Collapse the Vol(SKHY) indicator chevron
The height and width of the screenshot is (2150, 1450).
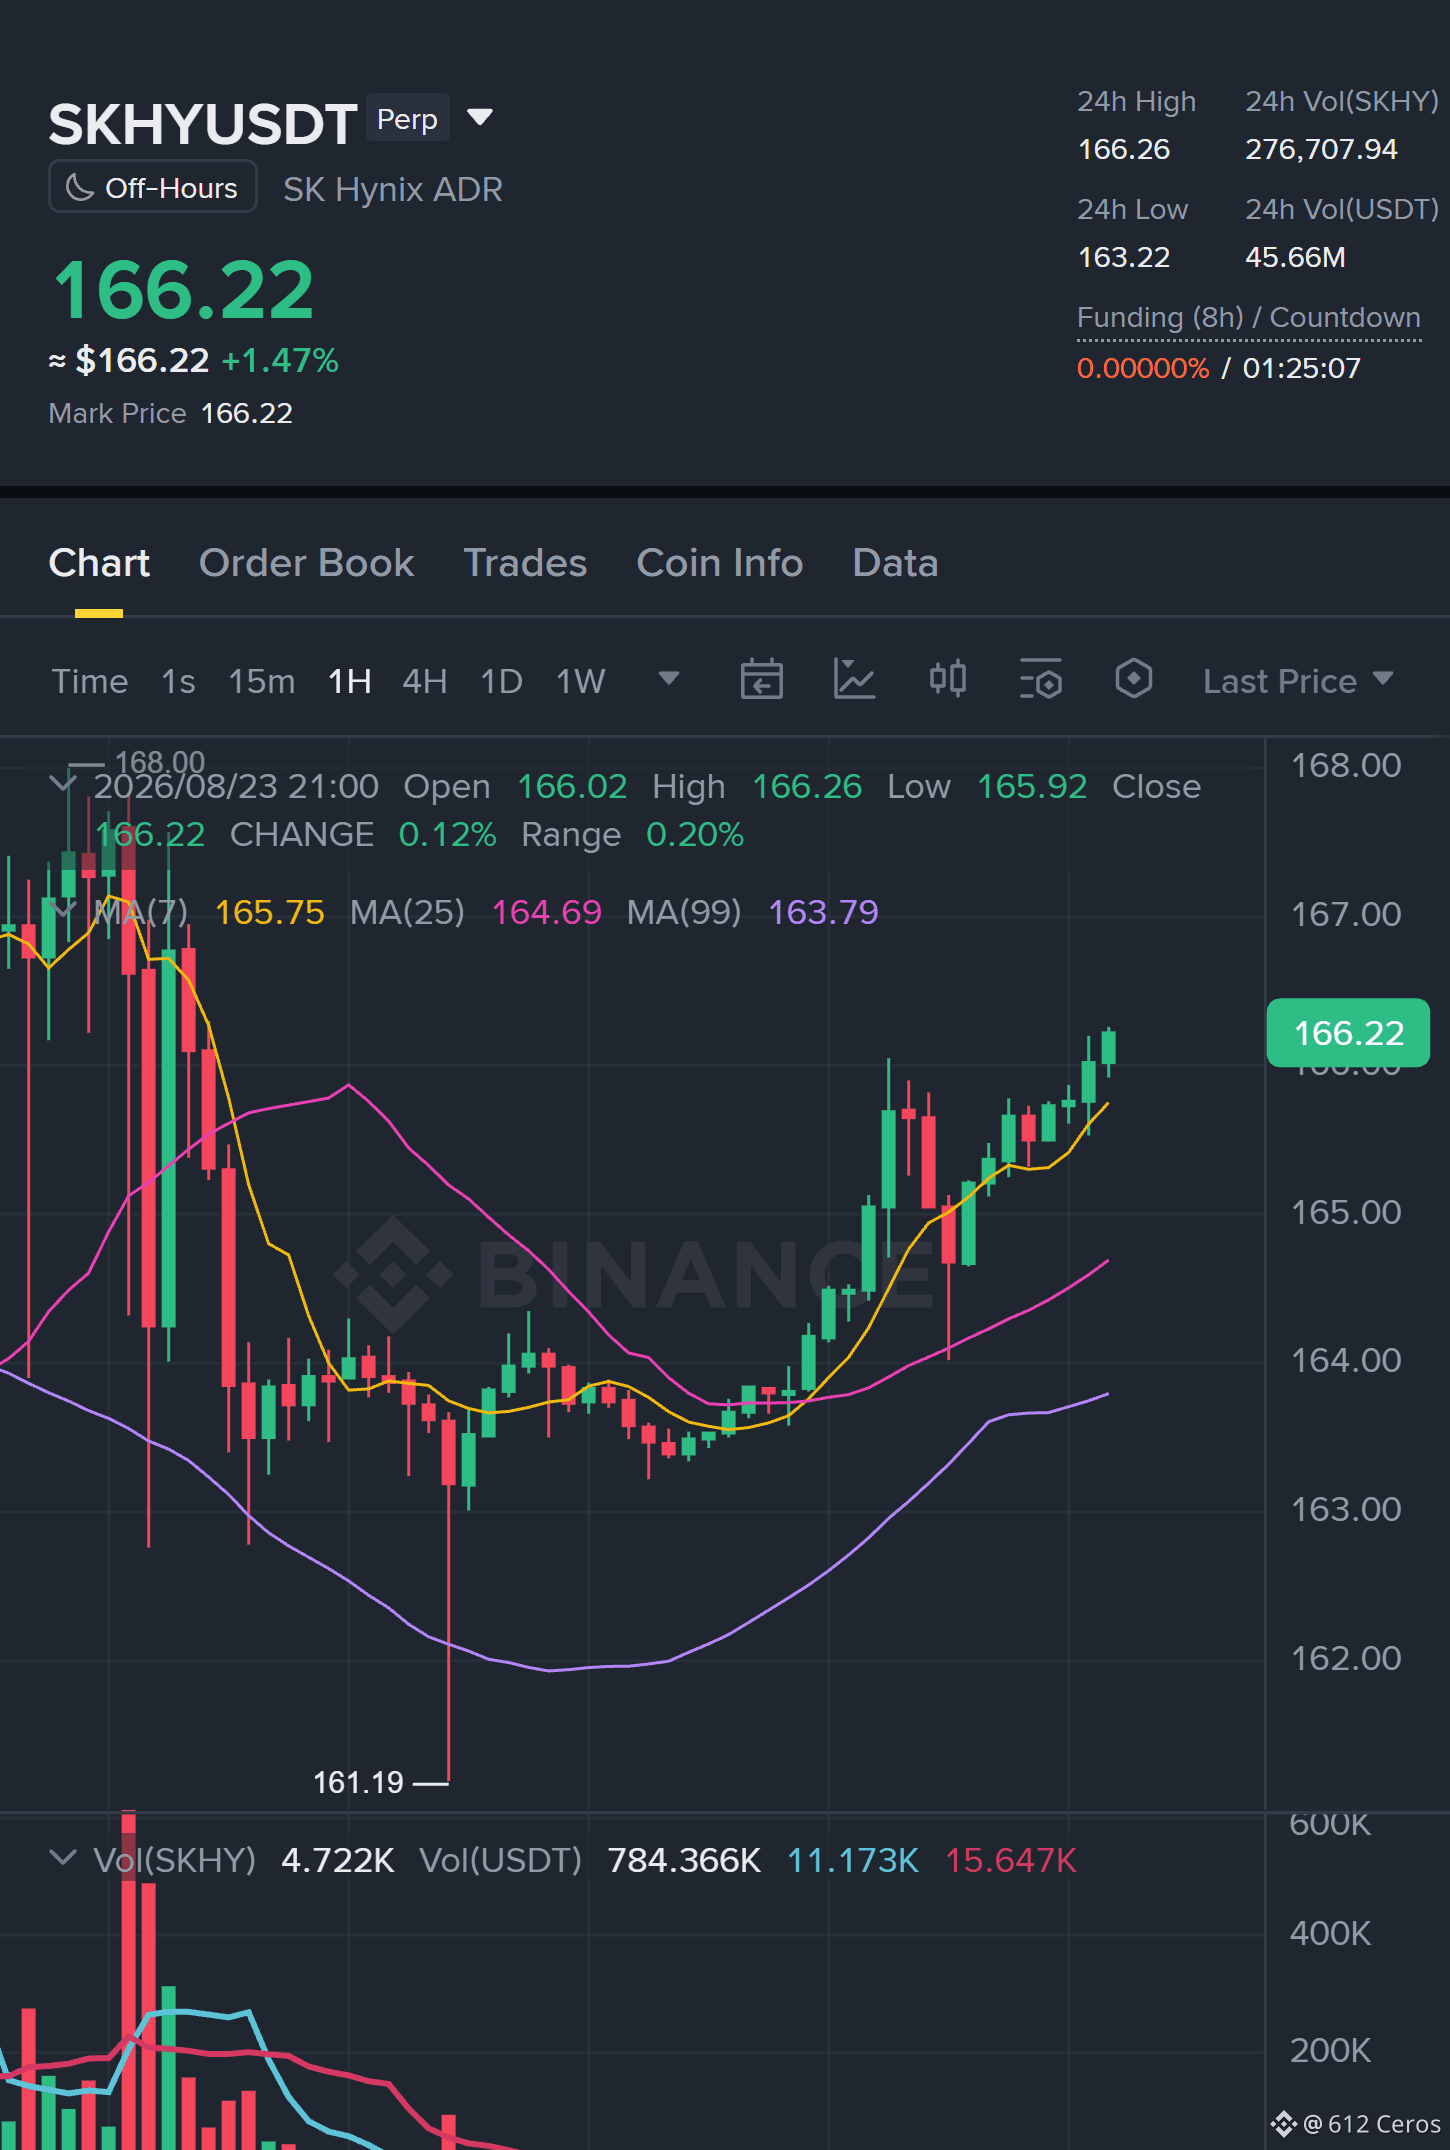pyautogui.click(x=62, y=1859)
